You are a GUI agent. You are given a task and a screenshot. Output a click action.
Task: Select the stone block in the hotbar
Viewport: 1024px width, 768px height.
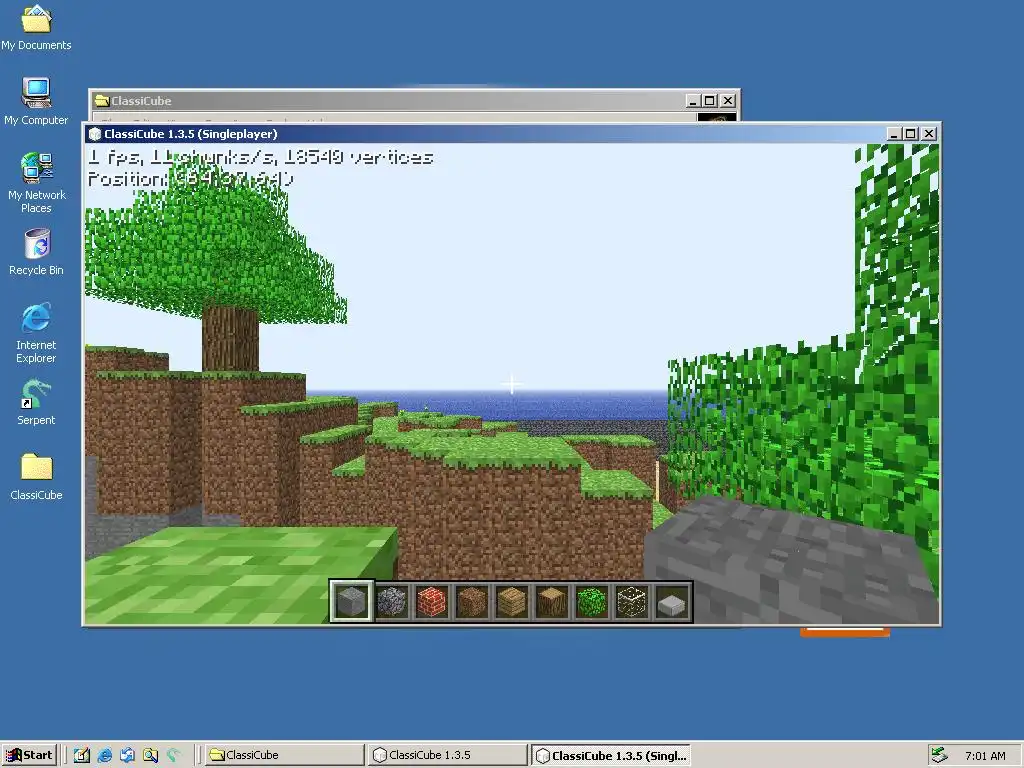click(351, 601)
